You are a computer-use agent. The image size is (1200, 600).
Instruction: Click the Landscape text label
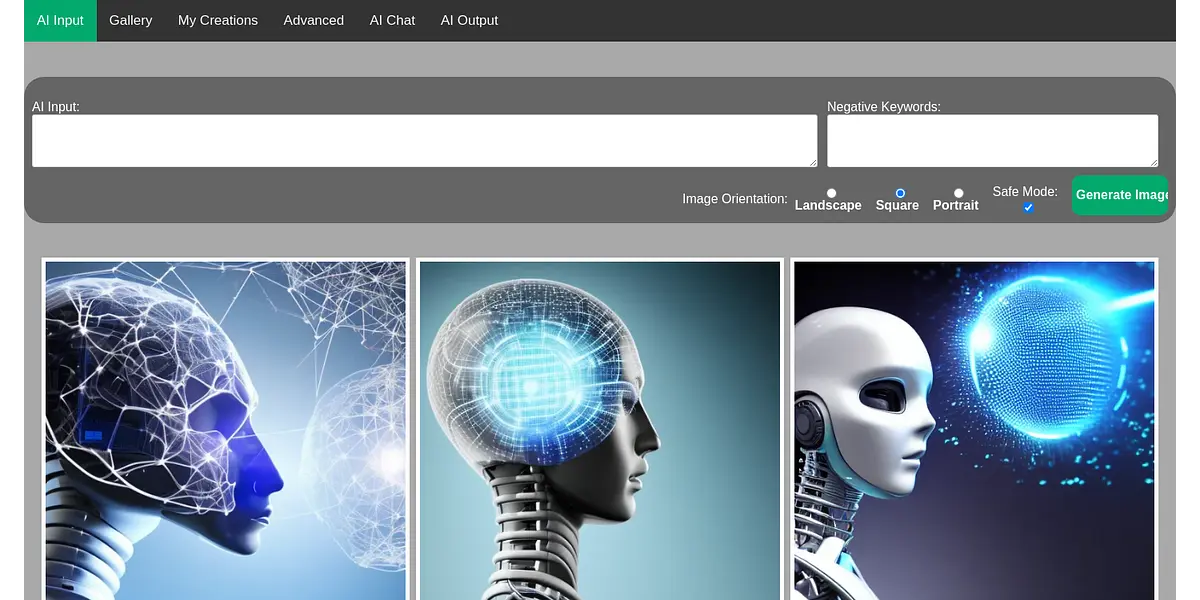pyautogui.click(x=828, y=206)
